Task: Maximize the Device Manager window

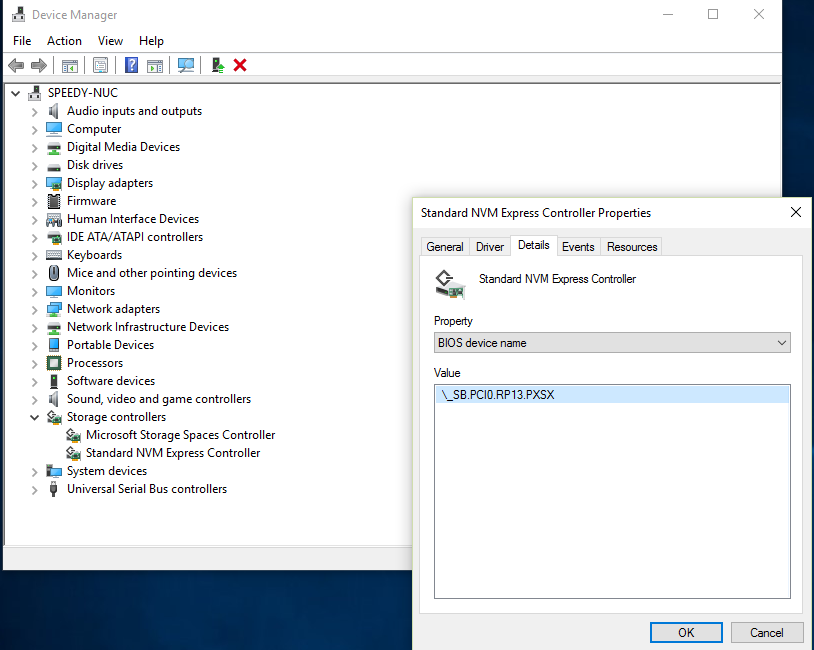Action: pyautogui.click(x=713, y=14)
